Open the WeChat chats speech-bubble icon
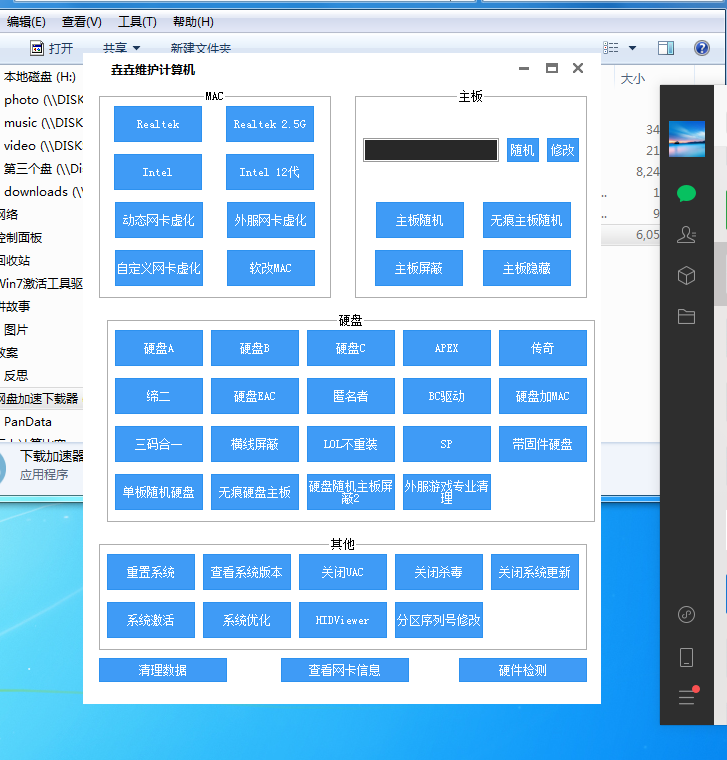Viewport: 727px width, 760px height. click(686, 193)
